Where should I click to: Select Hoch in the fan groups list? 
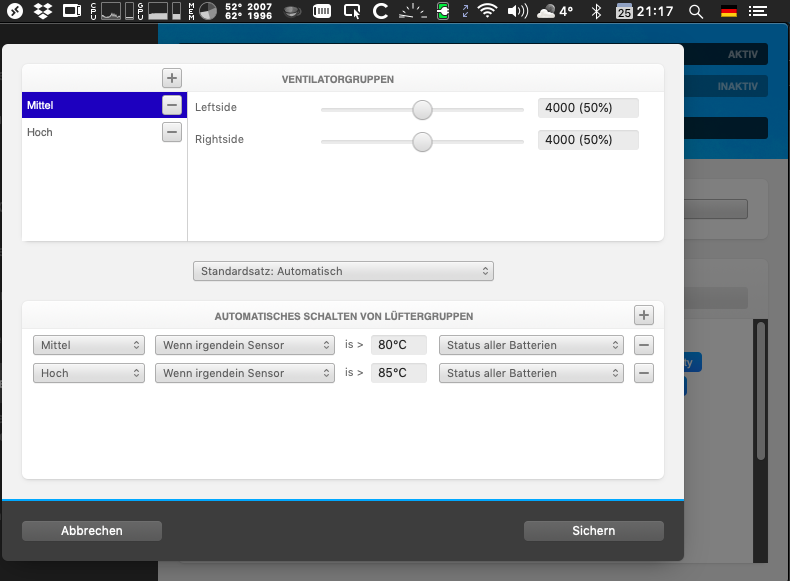[92, 132]
